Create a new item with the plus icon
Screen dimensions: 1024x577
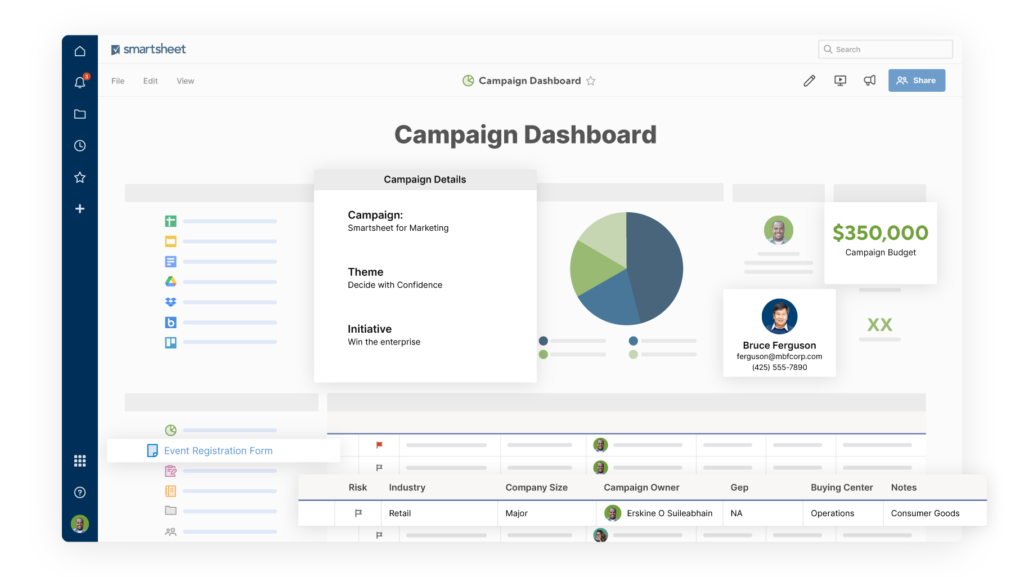(79, 209)
